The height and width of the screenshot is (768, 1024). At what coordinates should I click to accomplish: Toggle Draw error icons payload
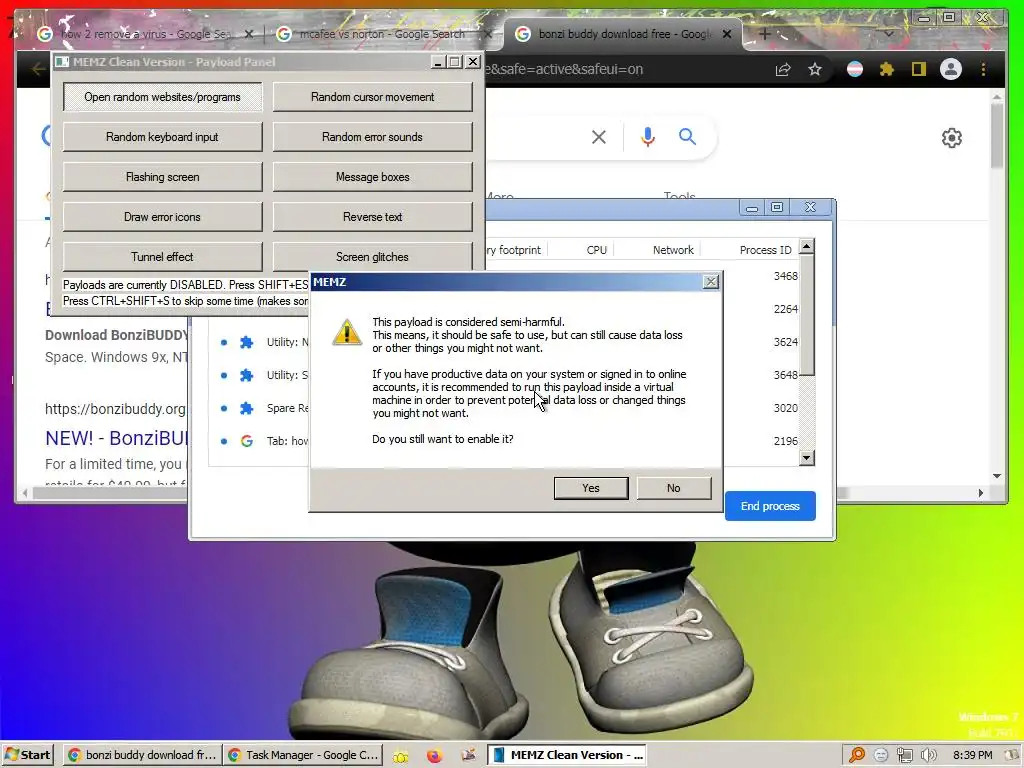[x=163, y=217]
